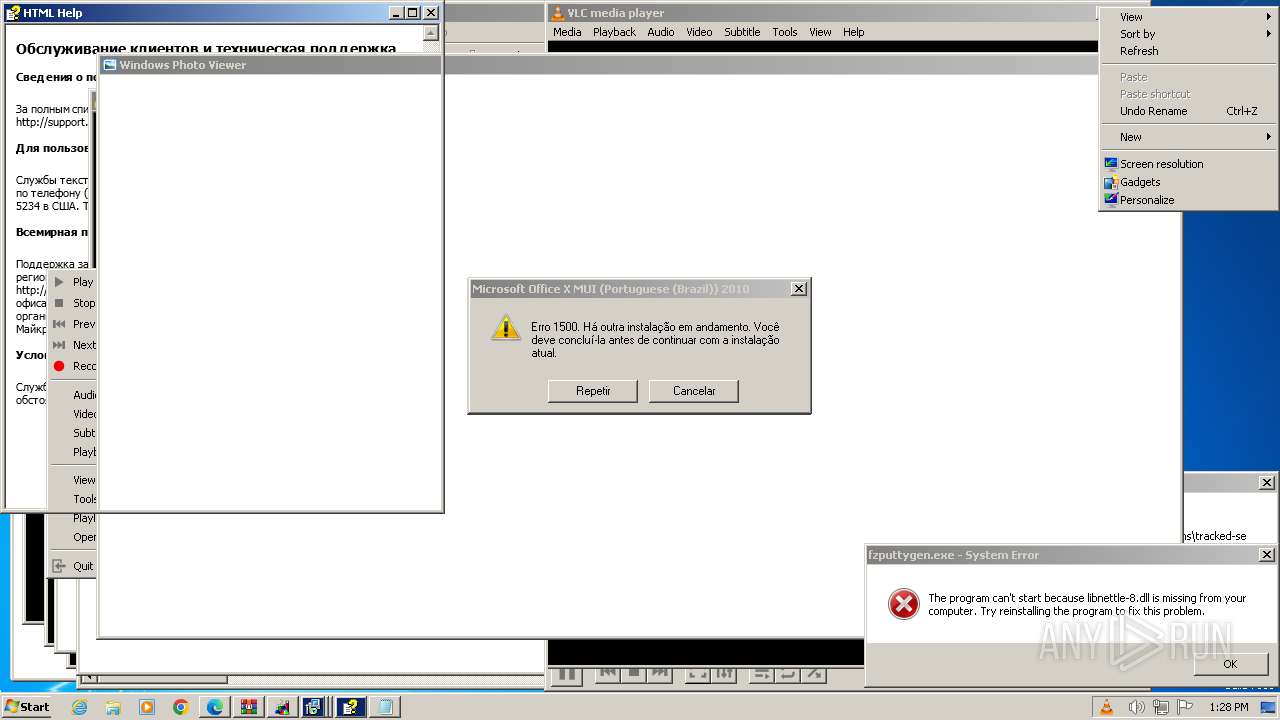The width and height of the screenshot is (1280, 720).
Task: Click the Cancelar button in Office dialog
Action: (694, 391)
